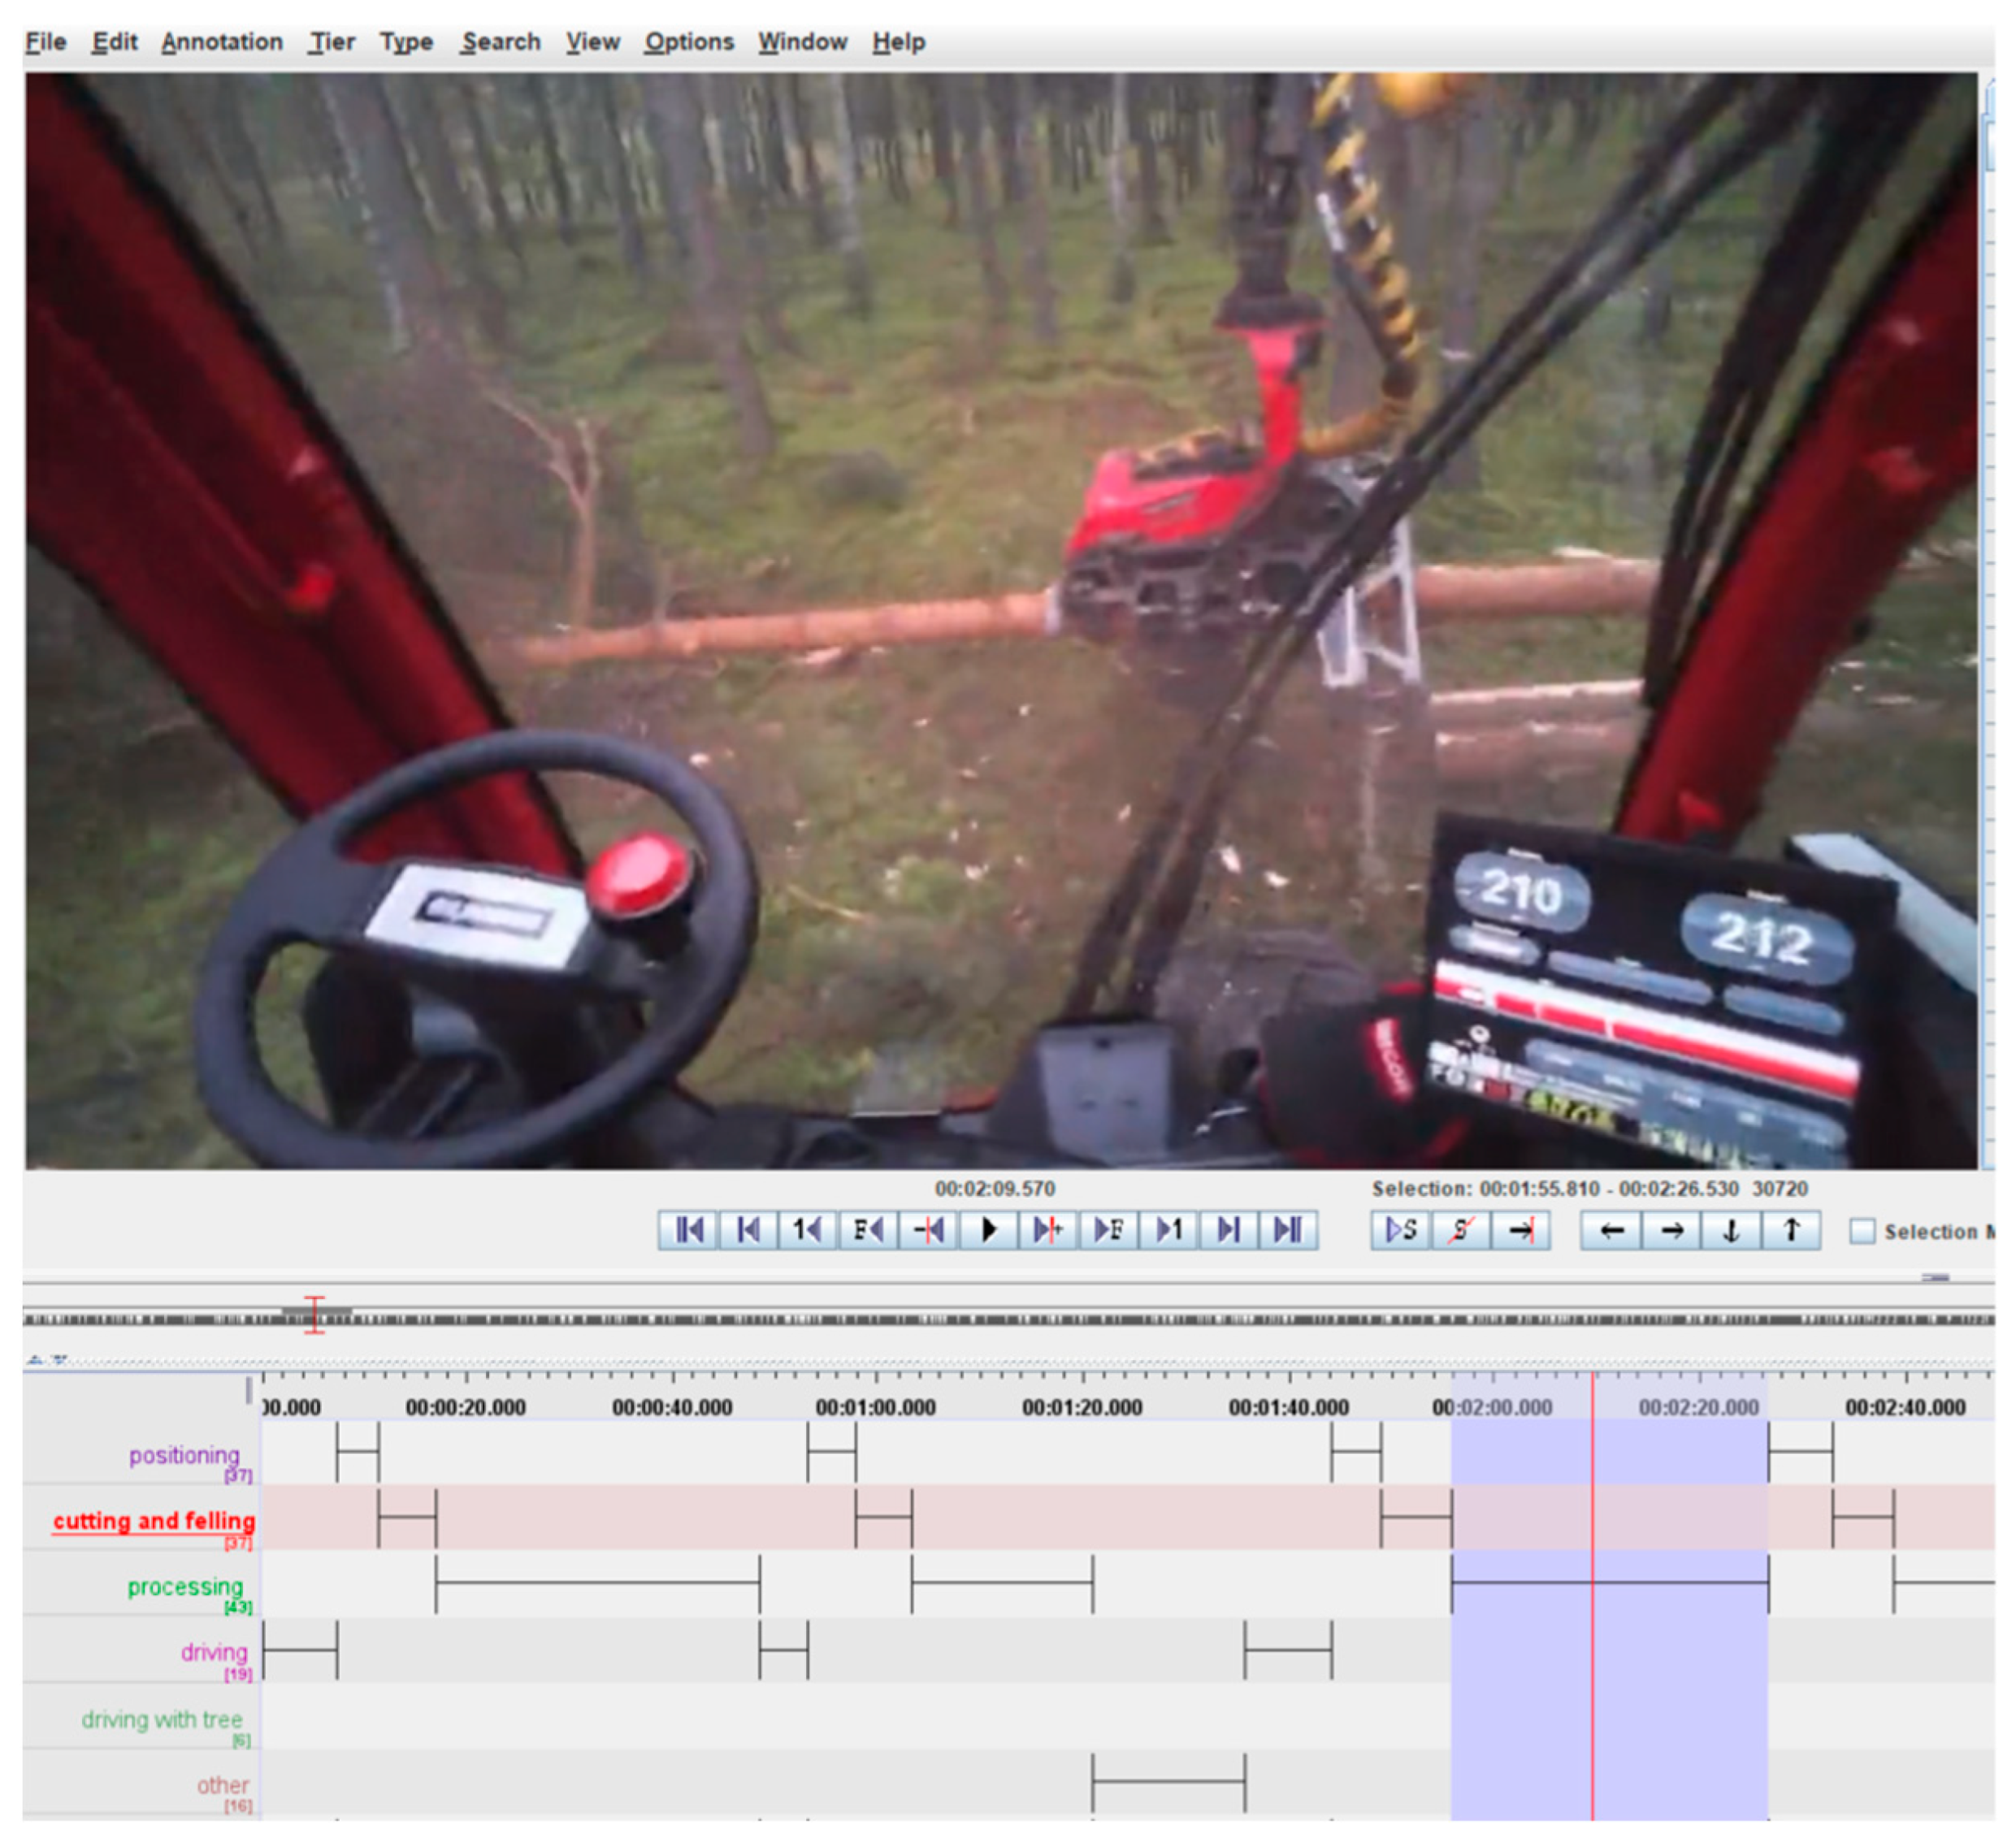Go back one pixel with 1 button
This screenshot has width=2016, height=1846.
(809, 1230)
